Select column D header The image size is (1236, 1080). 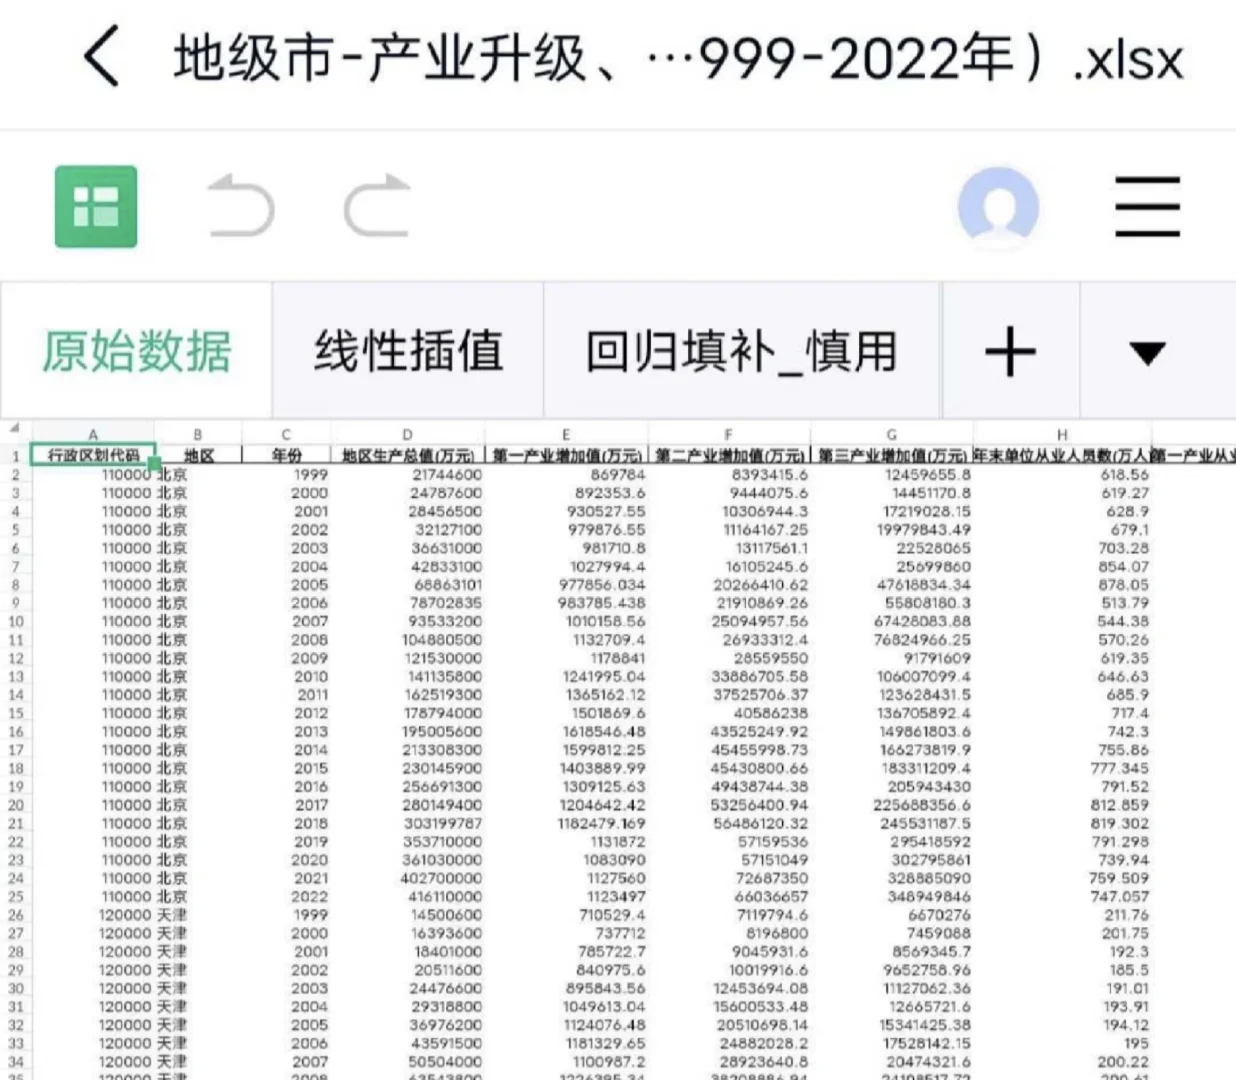pos(407,434)
